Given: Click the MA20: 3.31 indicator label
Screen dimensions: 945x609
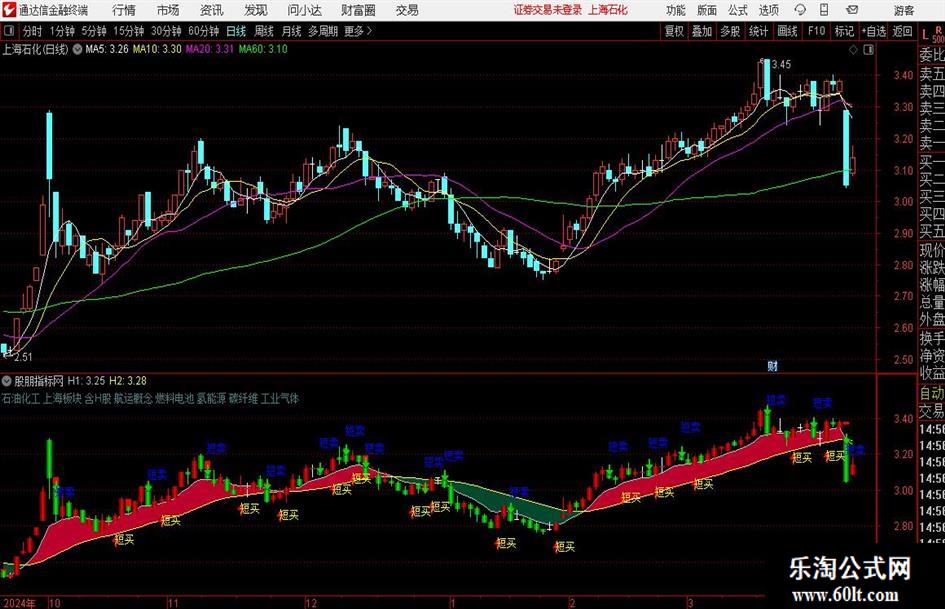Looking at the screenshot, I should click(210, 49).
